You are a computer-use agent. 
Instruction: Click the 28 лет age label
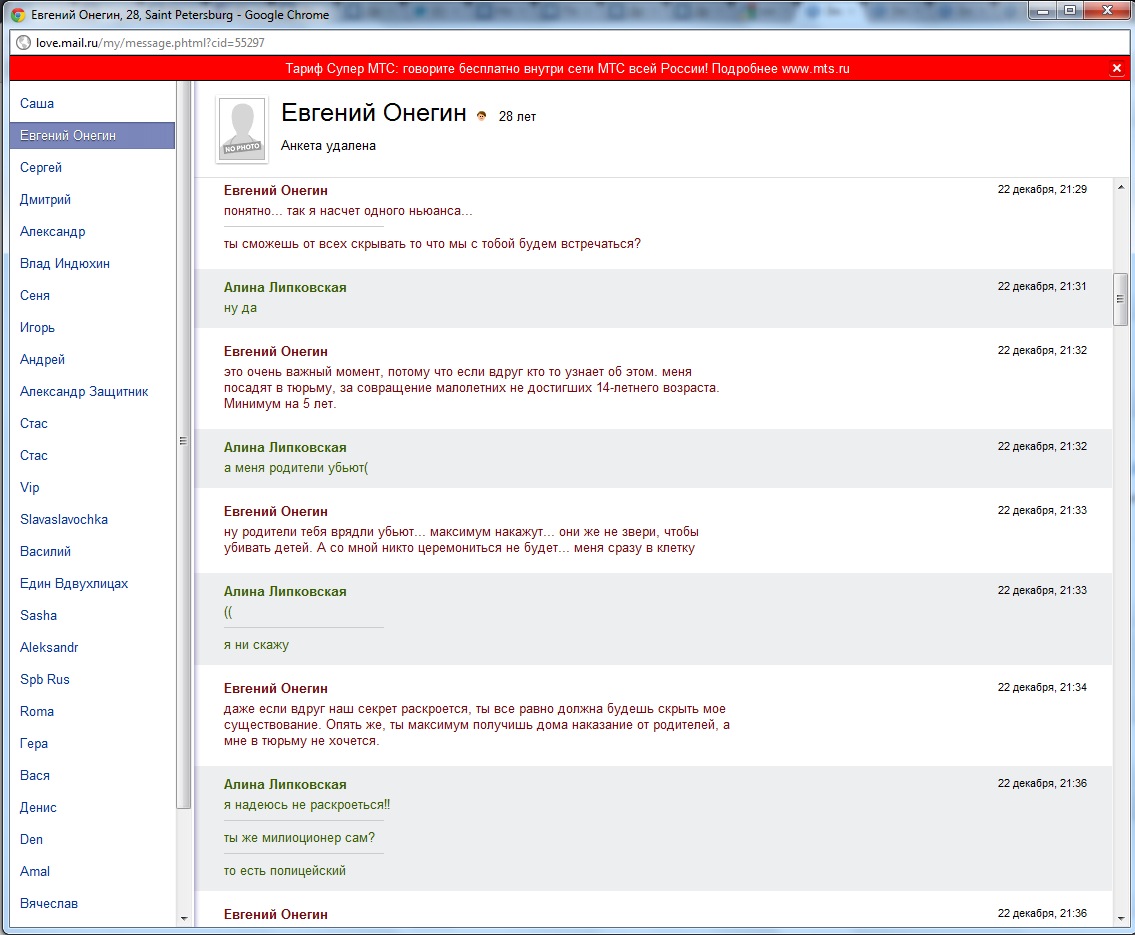[x=518, y=117]
